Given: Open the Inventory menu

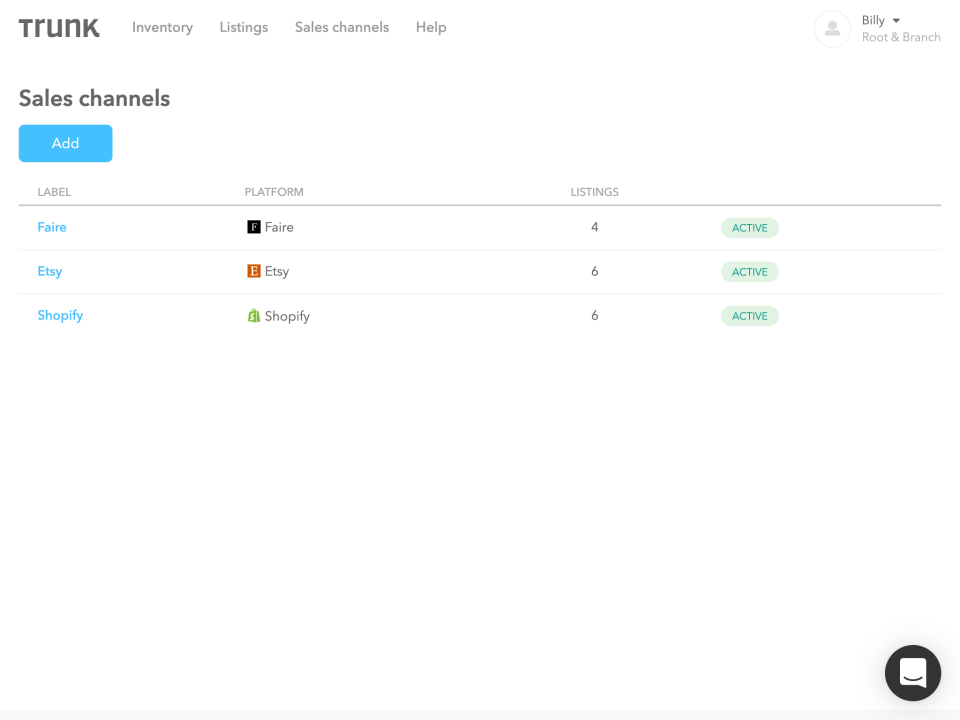Looking at the screenshot, I should (x=162, y=28).
